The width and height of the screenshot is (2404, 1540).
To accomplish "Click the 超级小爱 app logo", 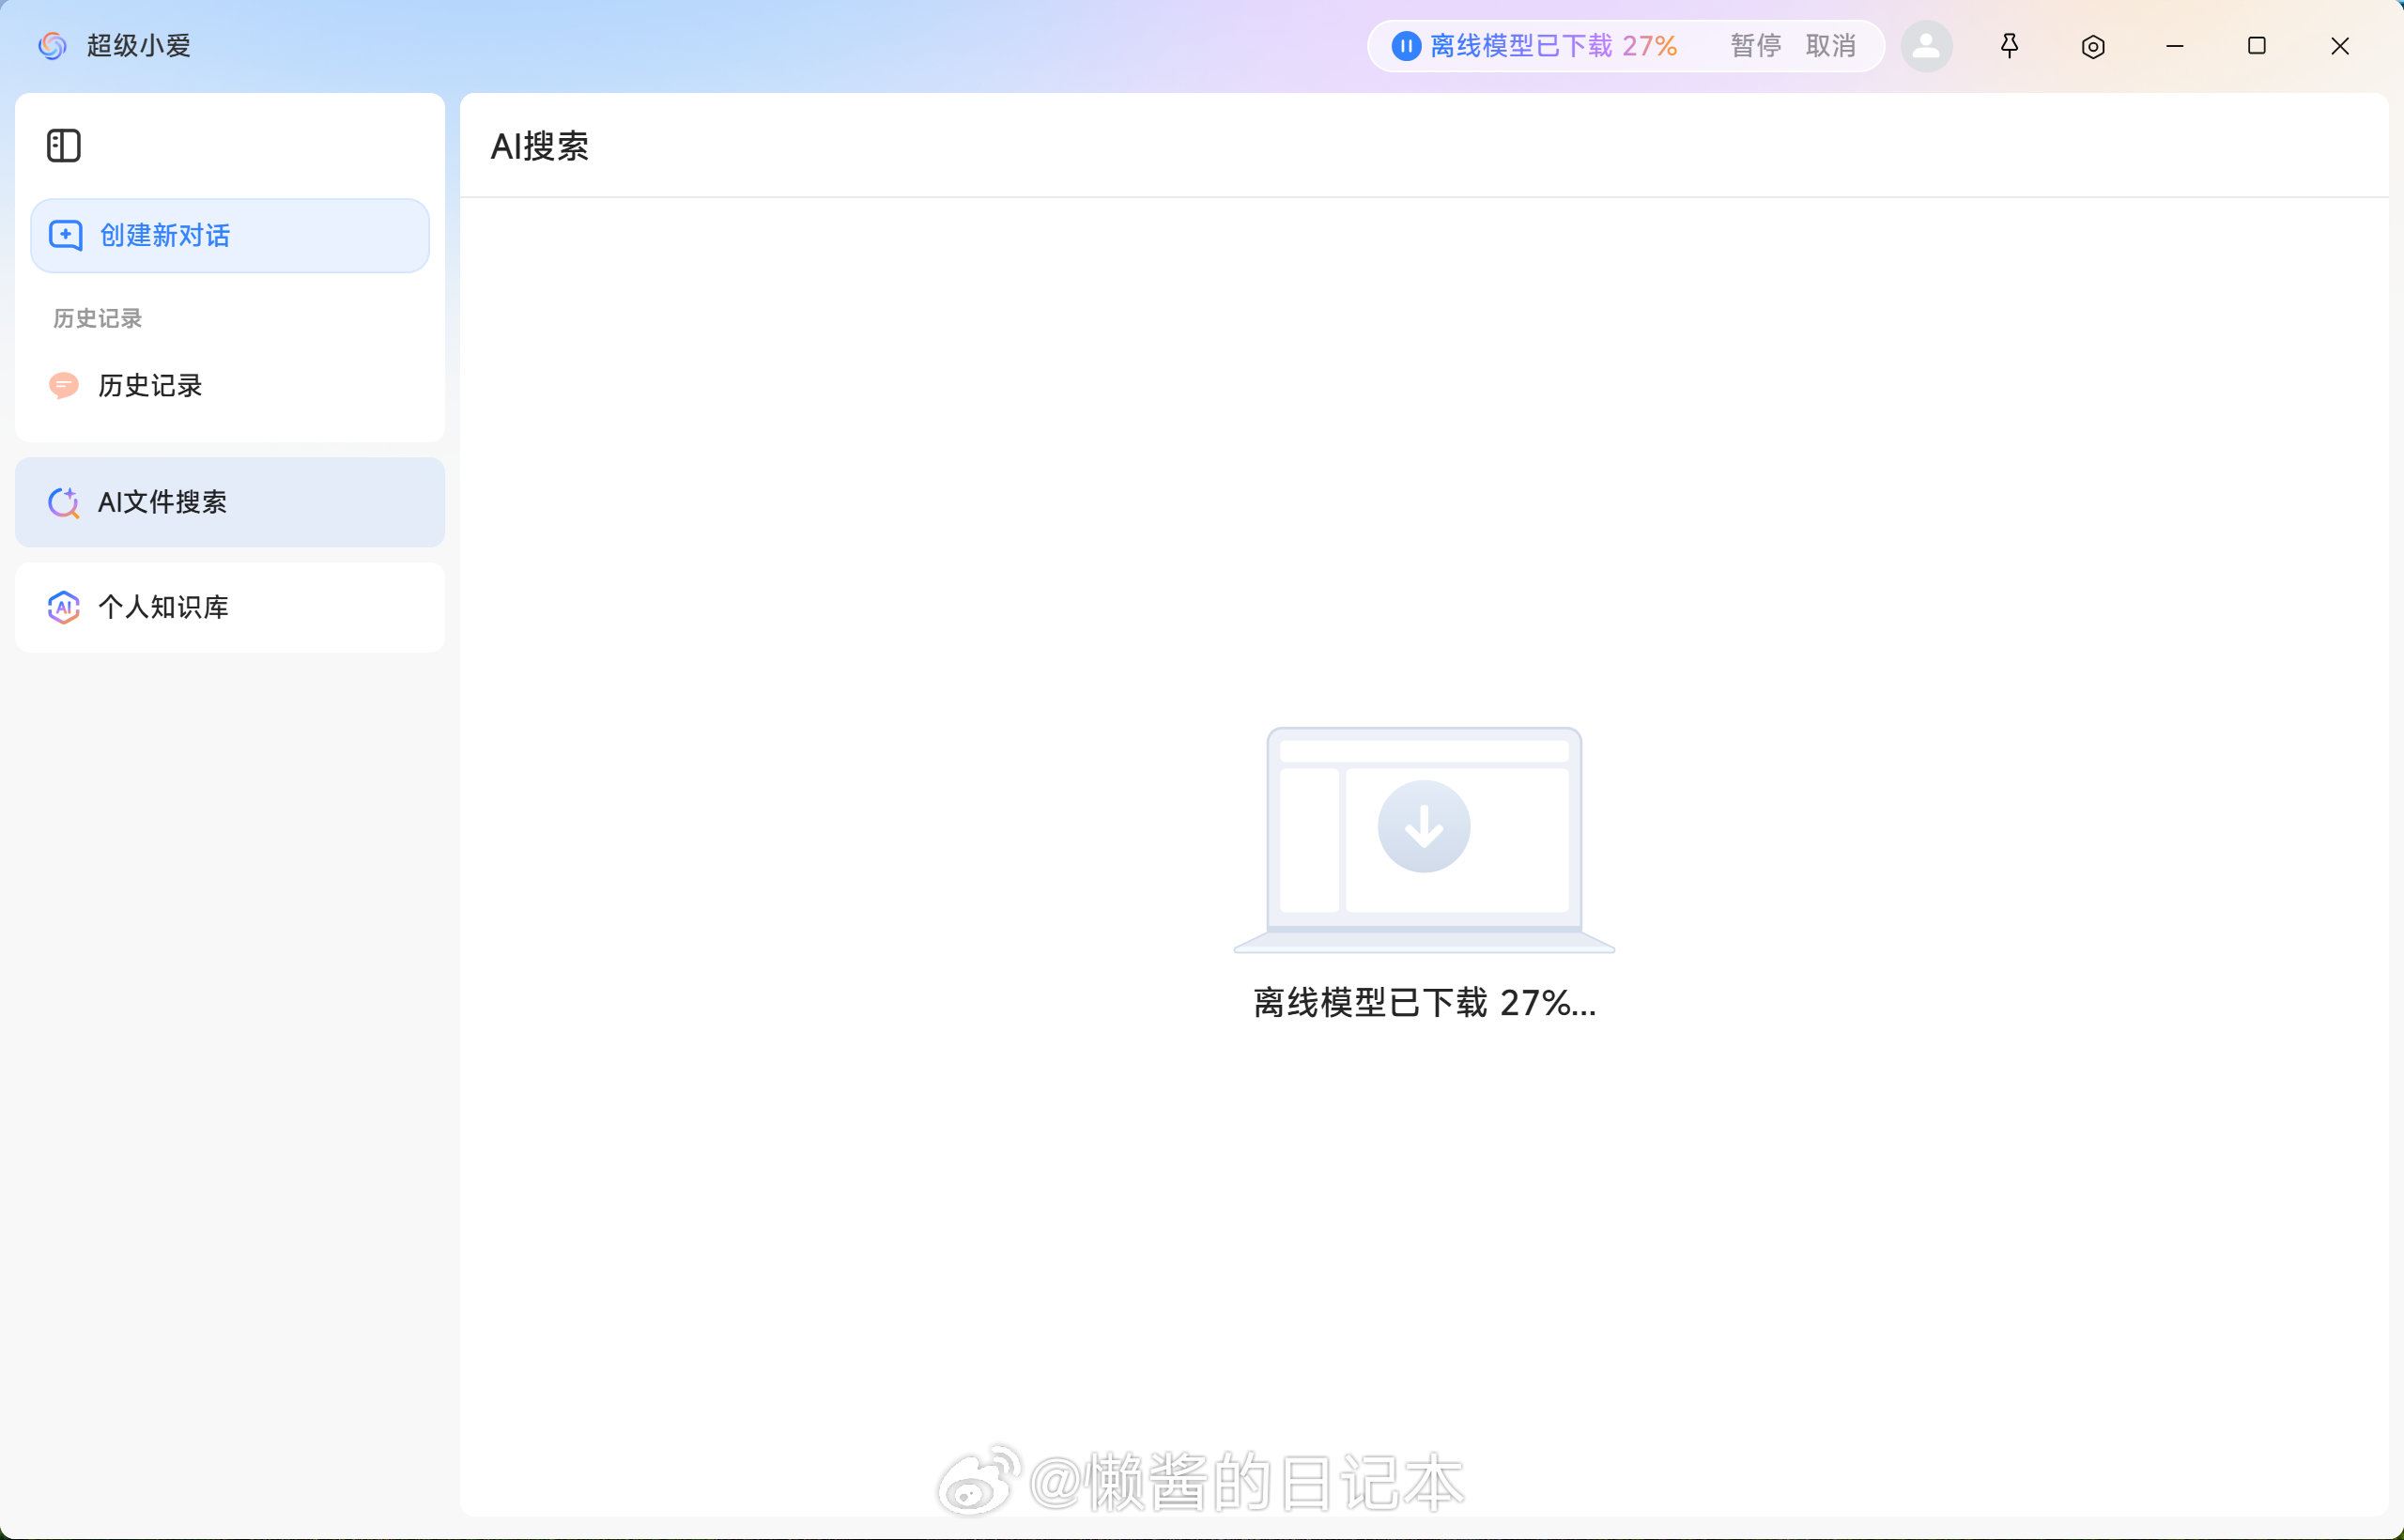I will (x=52, y=46).
